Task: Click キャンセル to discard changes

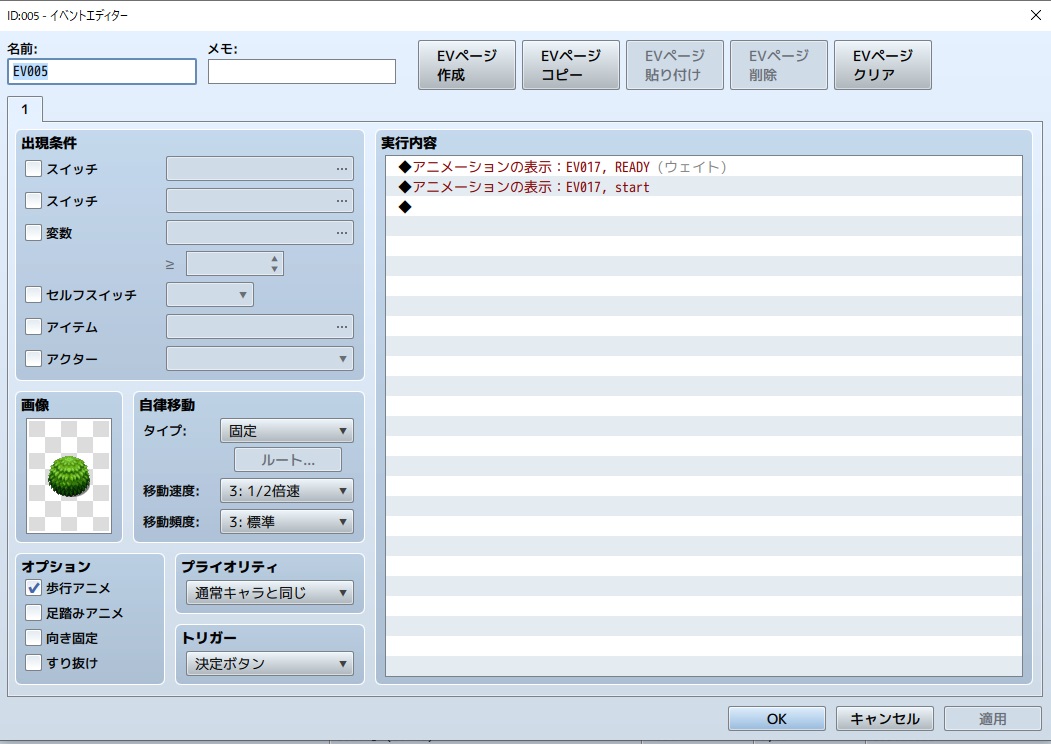Action: (x=885, y=719)
